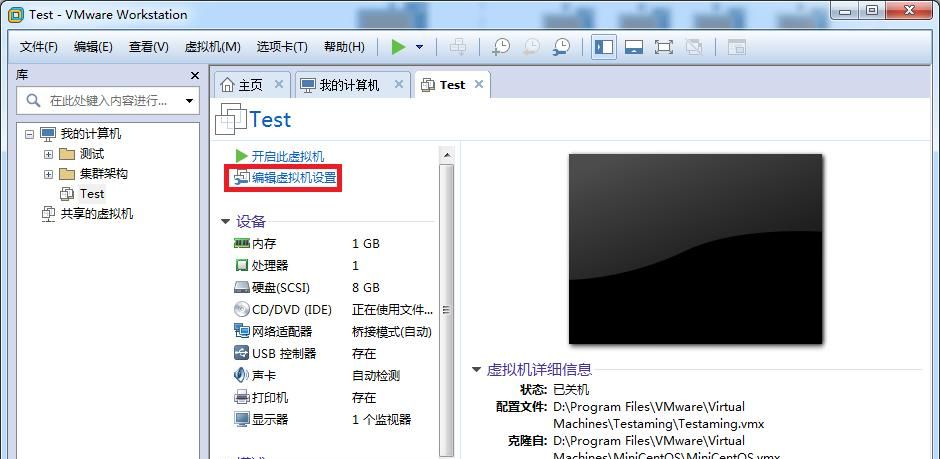Select 共享的虚拟机 in library tree
This screenshot has width=940, height=459.
pos(97,213)
